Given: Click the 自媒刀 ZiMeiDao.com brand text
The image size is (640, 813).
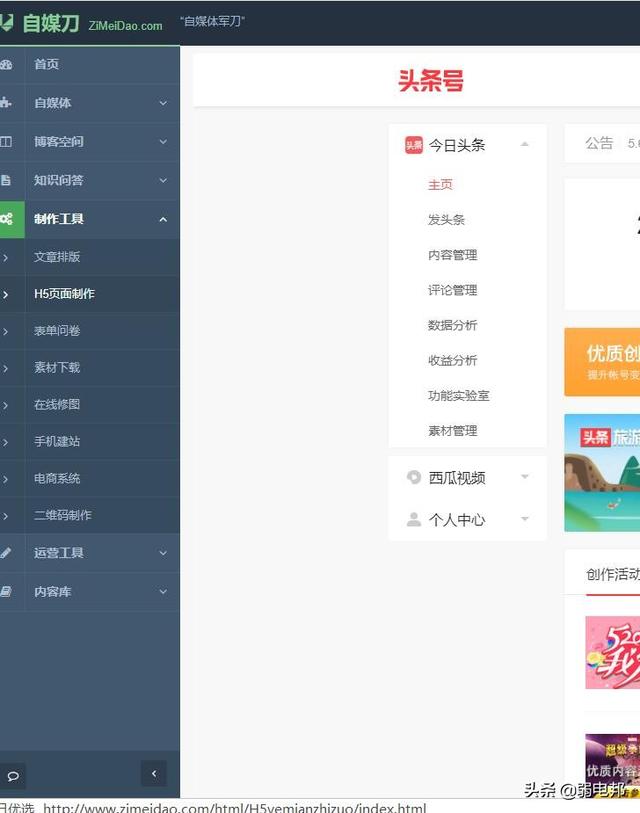Looking at the screenshot, I should click(x=92, y=23).
